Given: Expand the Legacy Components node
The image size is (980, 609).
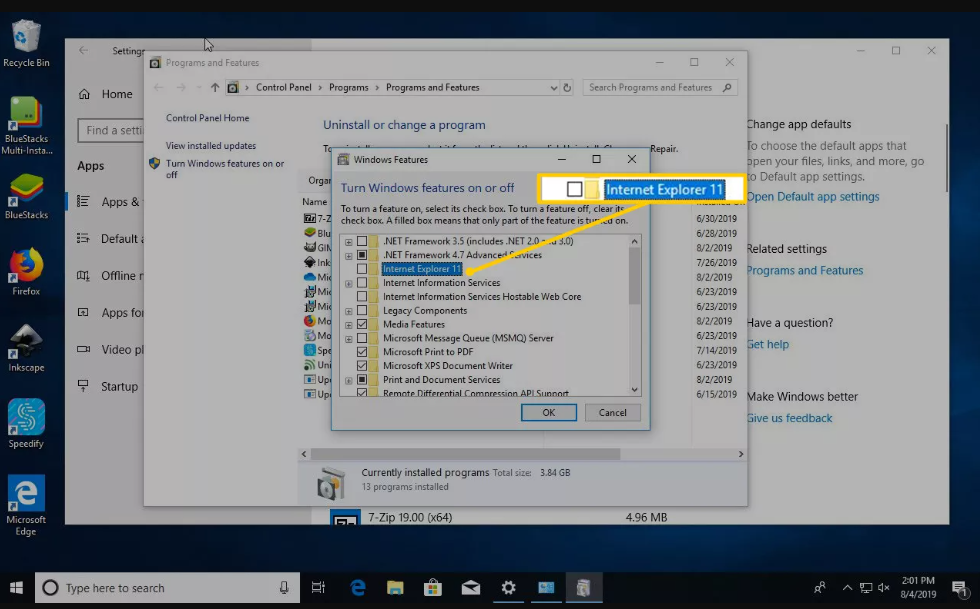Looking at the screenshot, I should pos(349,311).
